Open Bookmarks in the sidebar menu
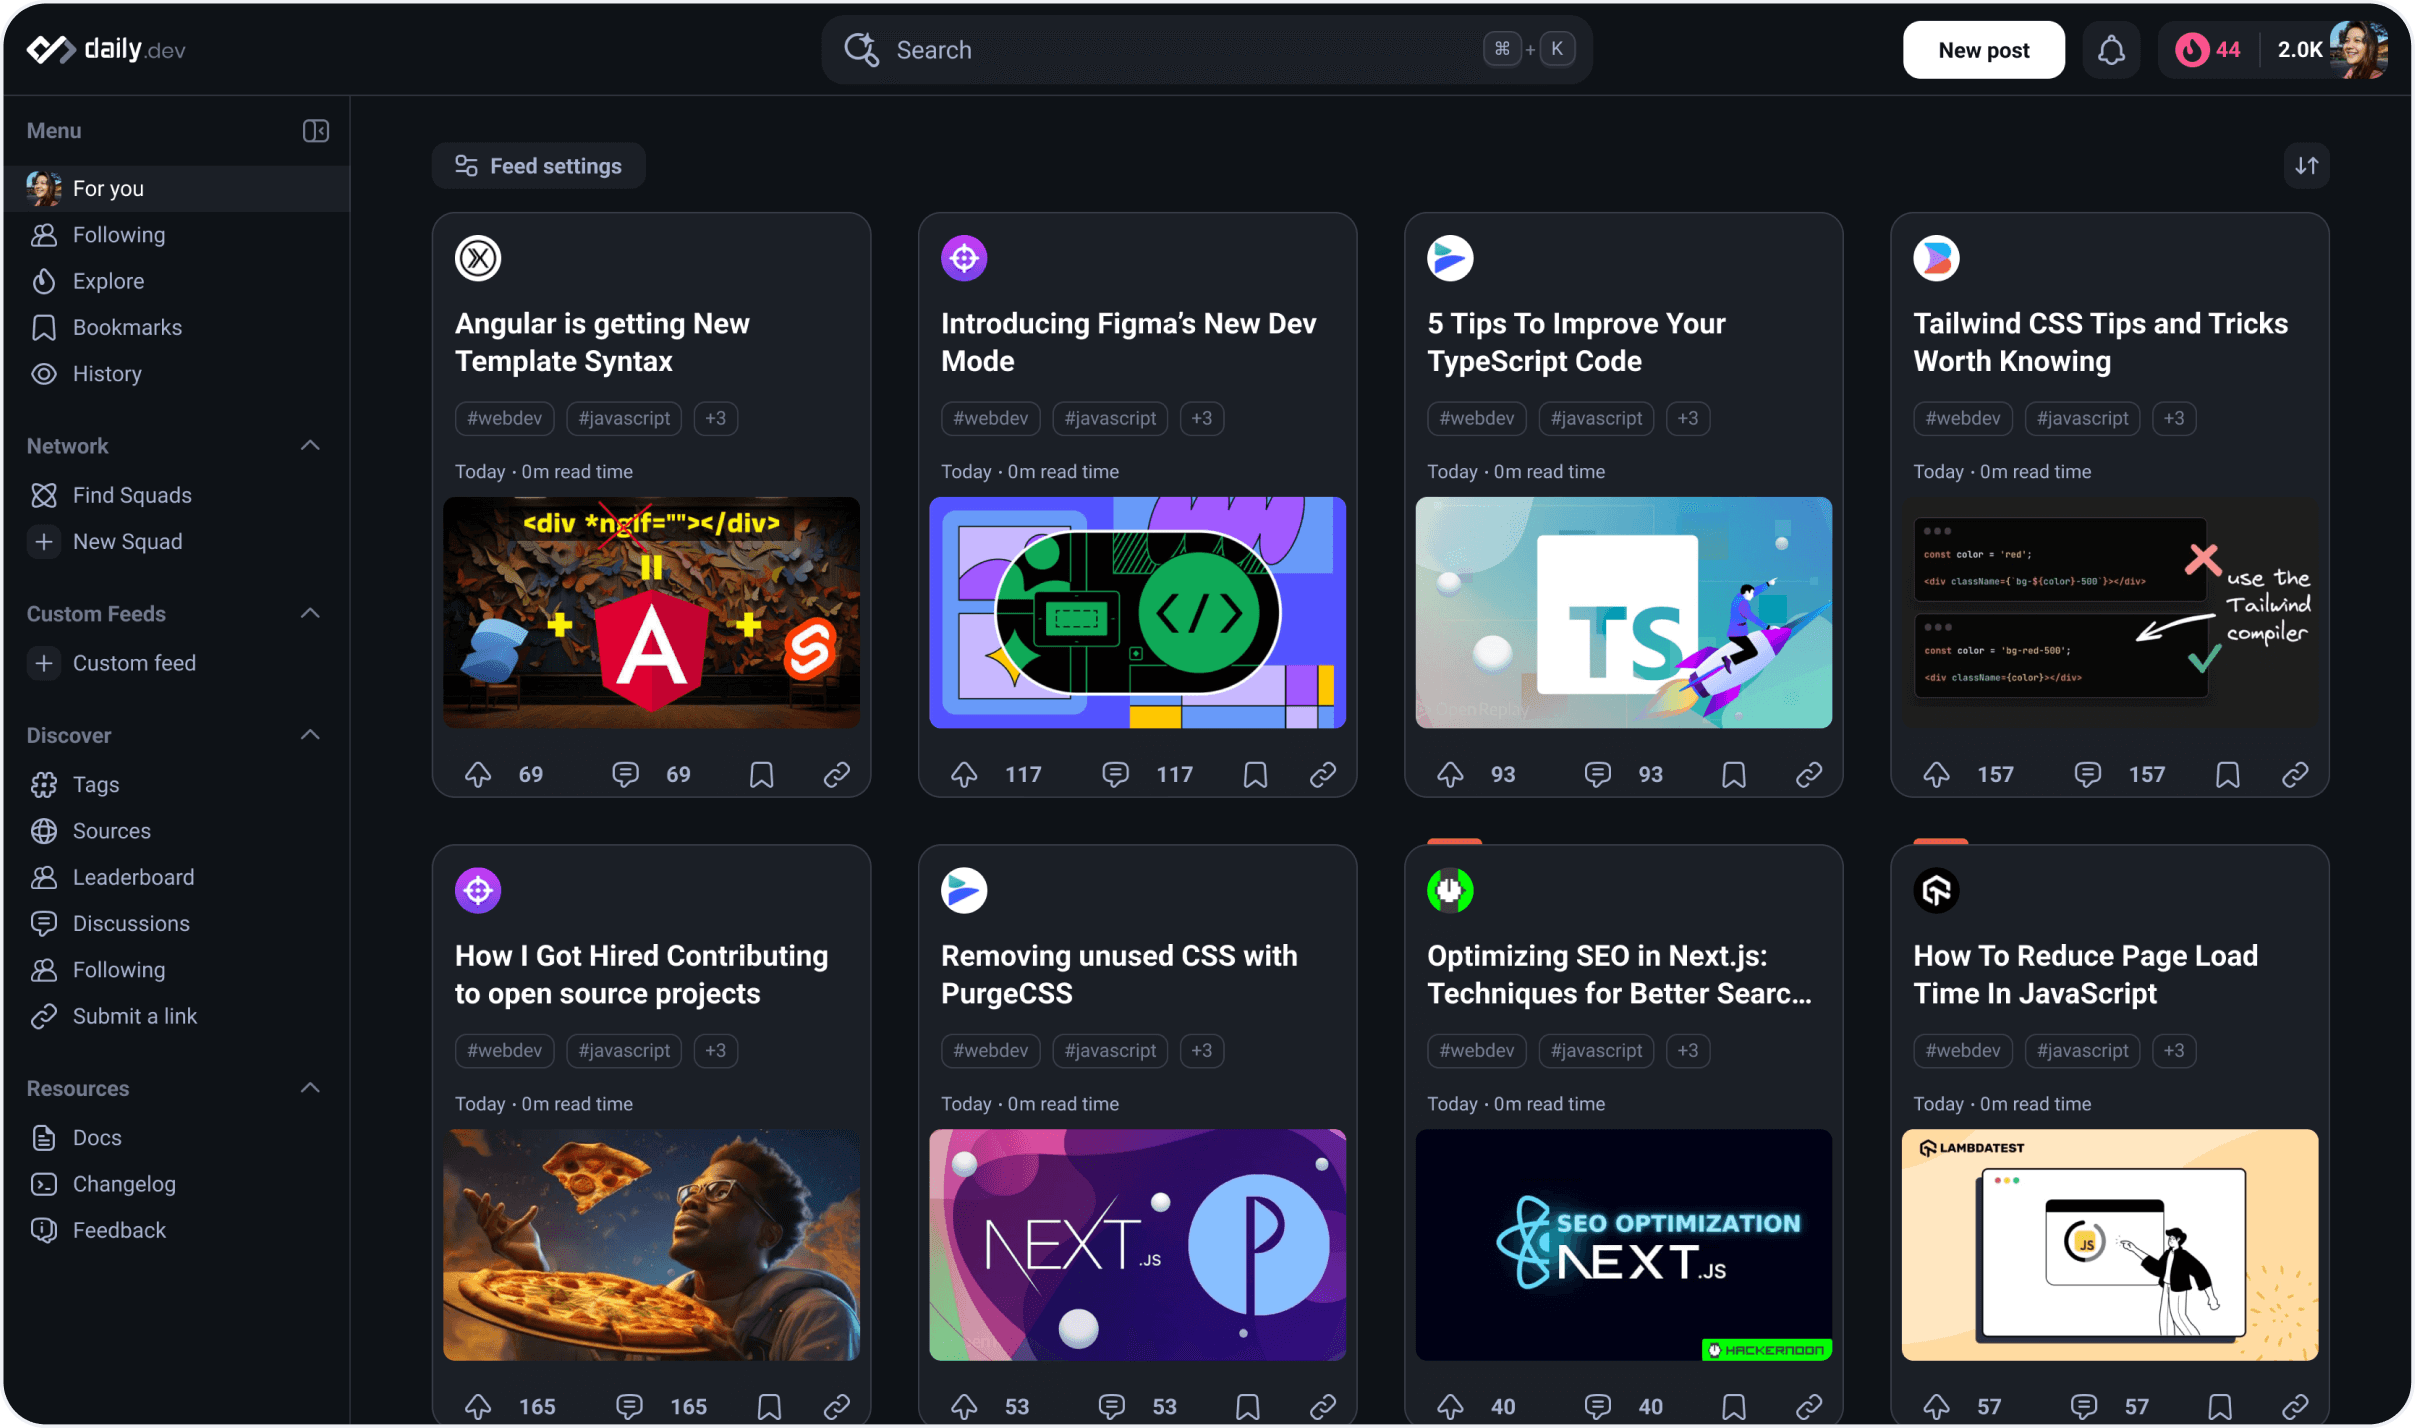The image size is (2415, 1428). tap(127, 327)
